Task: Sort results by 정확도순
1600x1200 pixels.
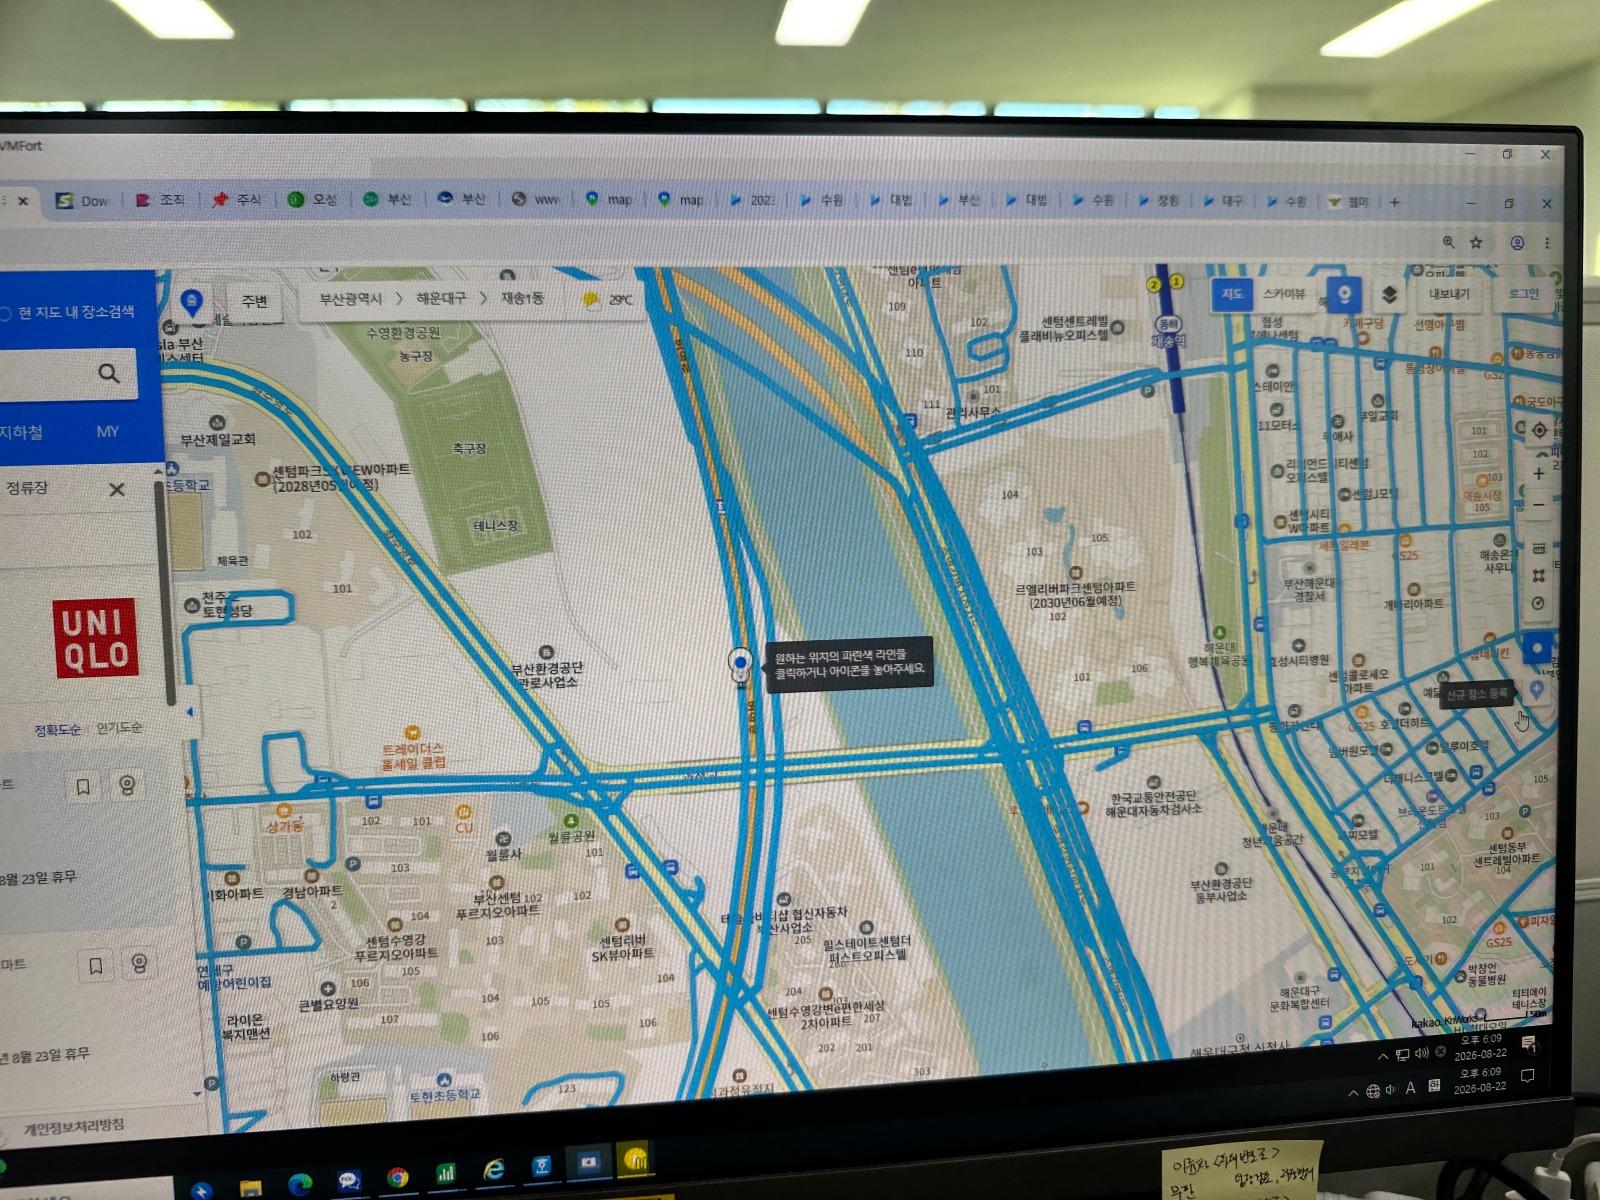Action: pyautogui.click(x=58, y=729)
